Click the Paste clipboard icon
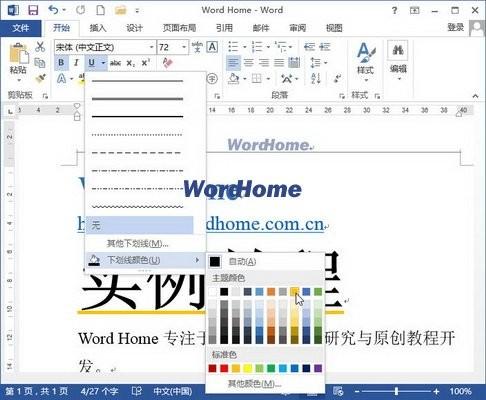 (18, 53)
